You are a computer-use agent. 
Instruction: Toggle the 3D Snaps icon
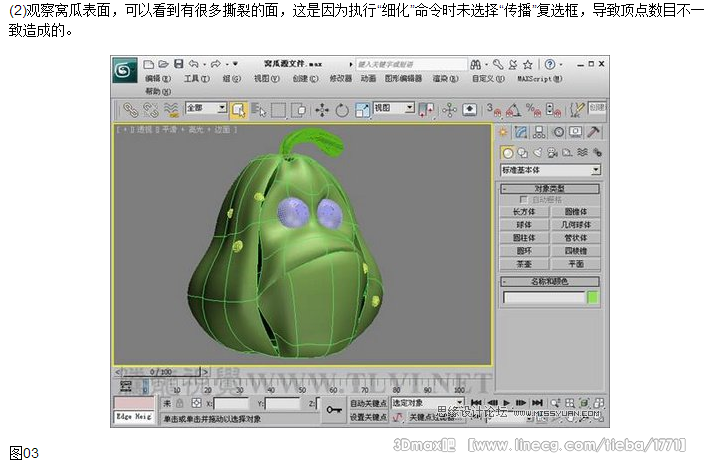(x=493, y=110)
